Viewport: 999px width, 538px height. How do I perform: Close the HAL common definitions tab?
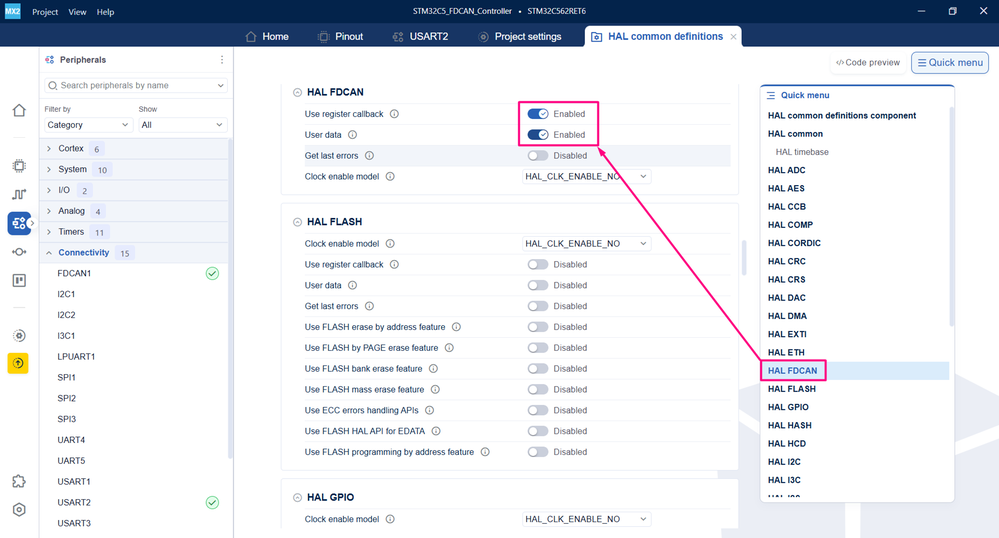[x=733, y=37]
